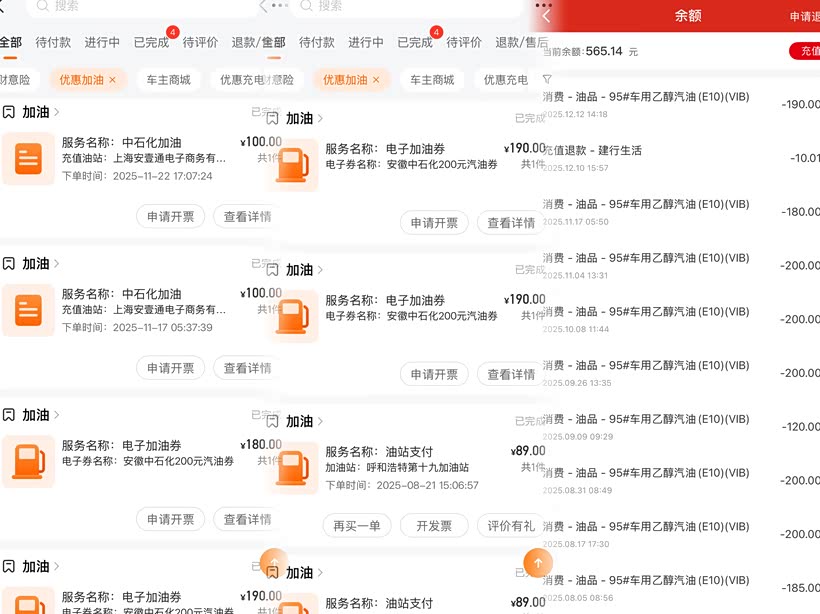
Task: Click 申请开票 for the 2025-11-22 17:07:24 order
Action: 170,216
